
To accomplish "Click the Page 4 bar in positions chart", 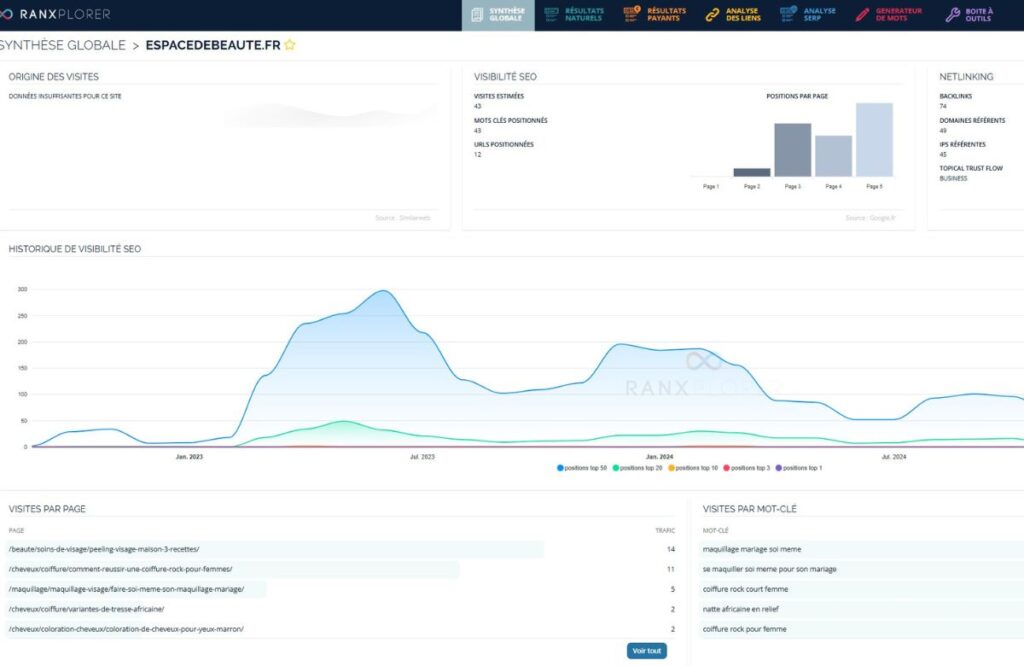I will [833, 156].
